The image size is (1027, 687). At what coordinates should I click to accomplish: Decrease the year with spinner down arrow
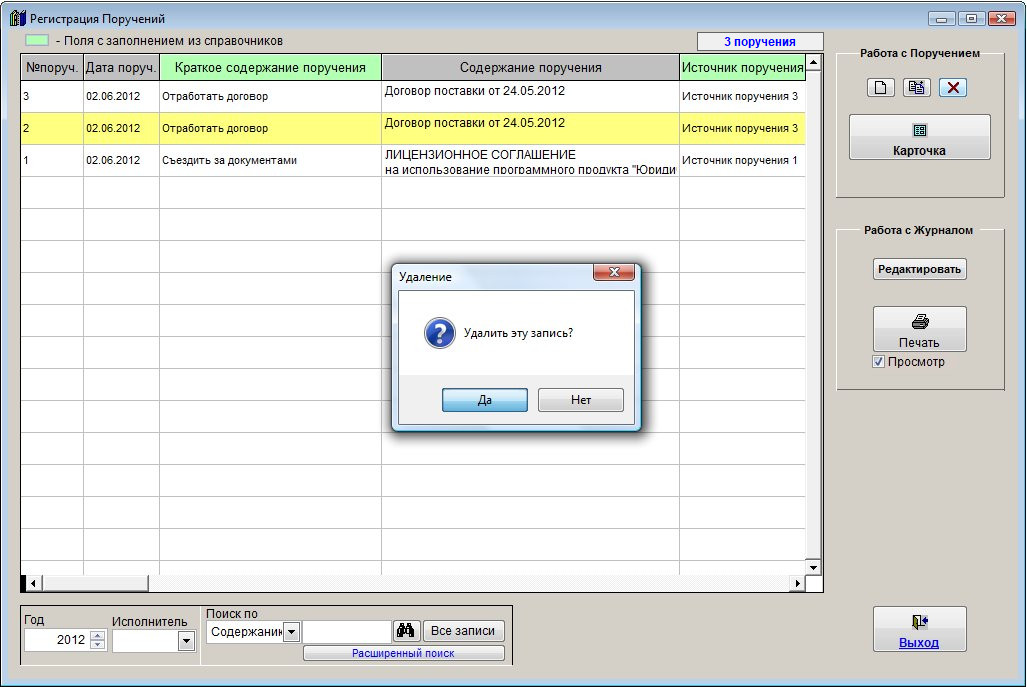pos(98,644)
